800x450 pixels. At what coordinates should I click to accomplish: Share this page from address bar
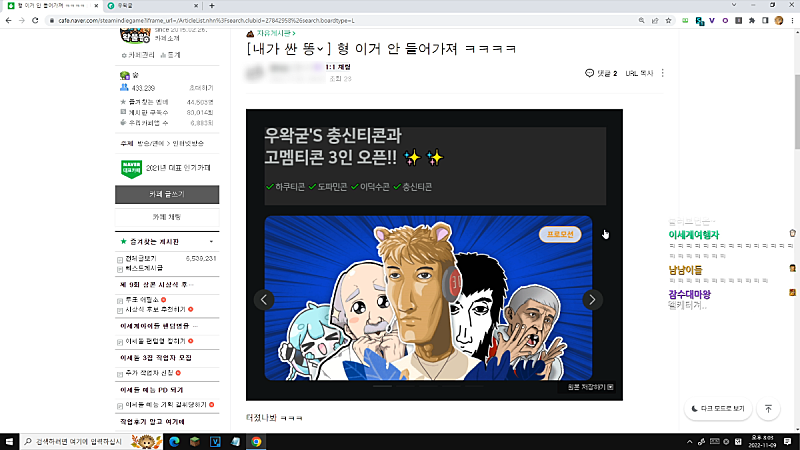(655, 20)
